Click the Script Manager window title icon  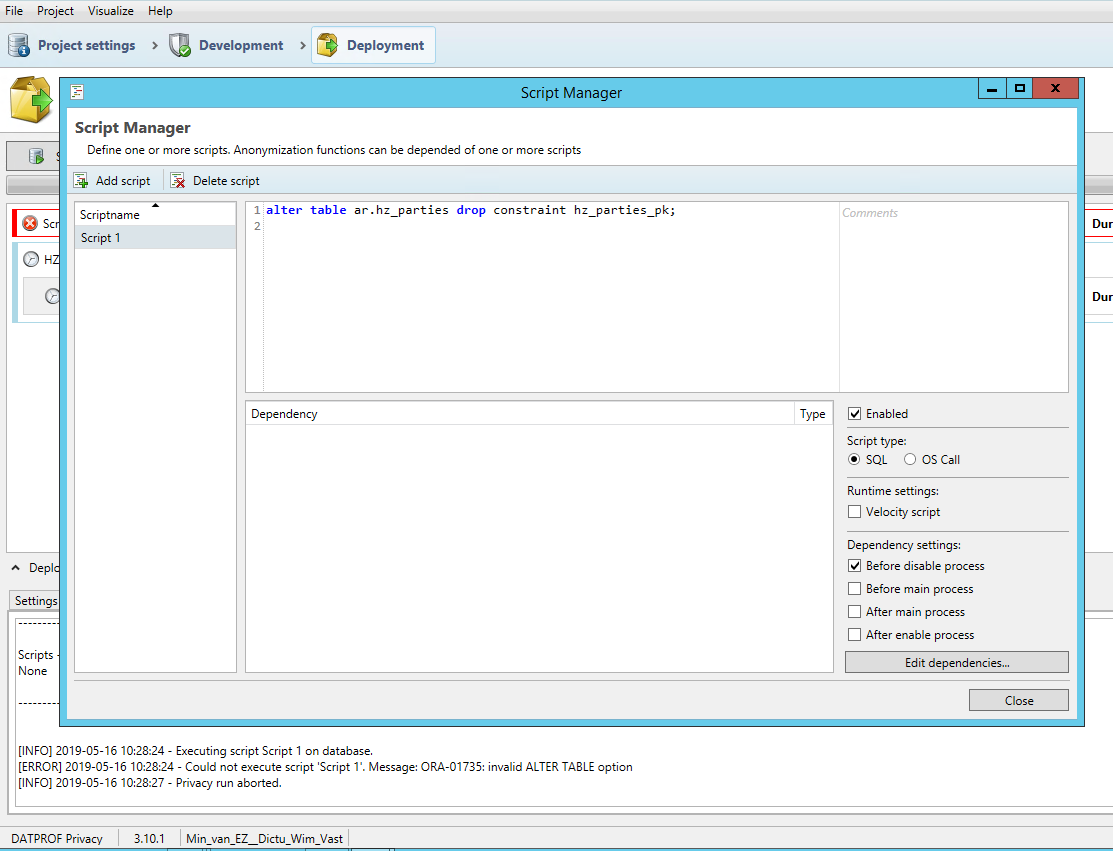pyautogui.click(x=77, y=92)
